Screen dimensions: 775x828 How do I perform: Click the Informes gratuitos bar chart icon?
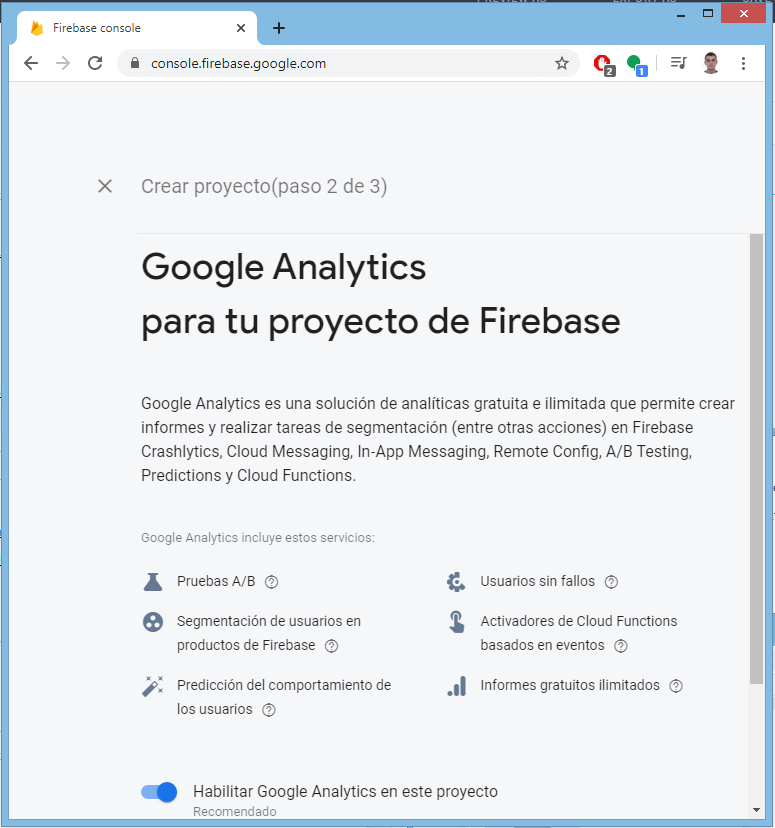point(457,685)
